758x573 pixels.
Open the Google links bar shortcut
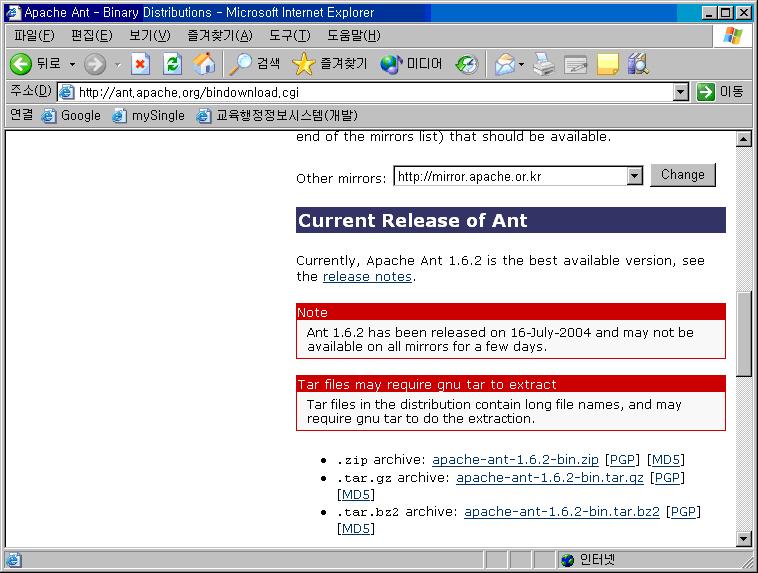71,116
